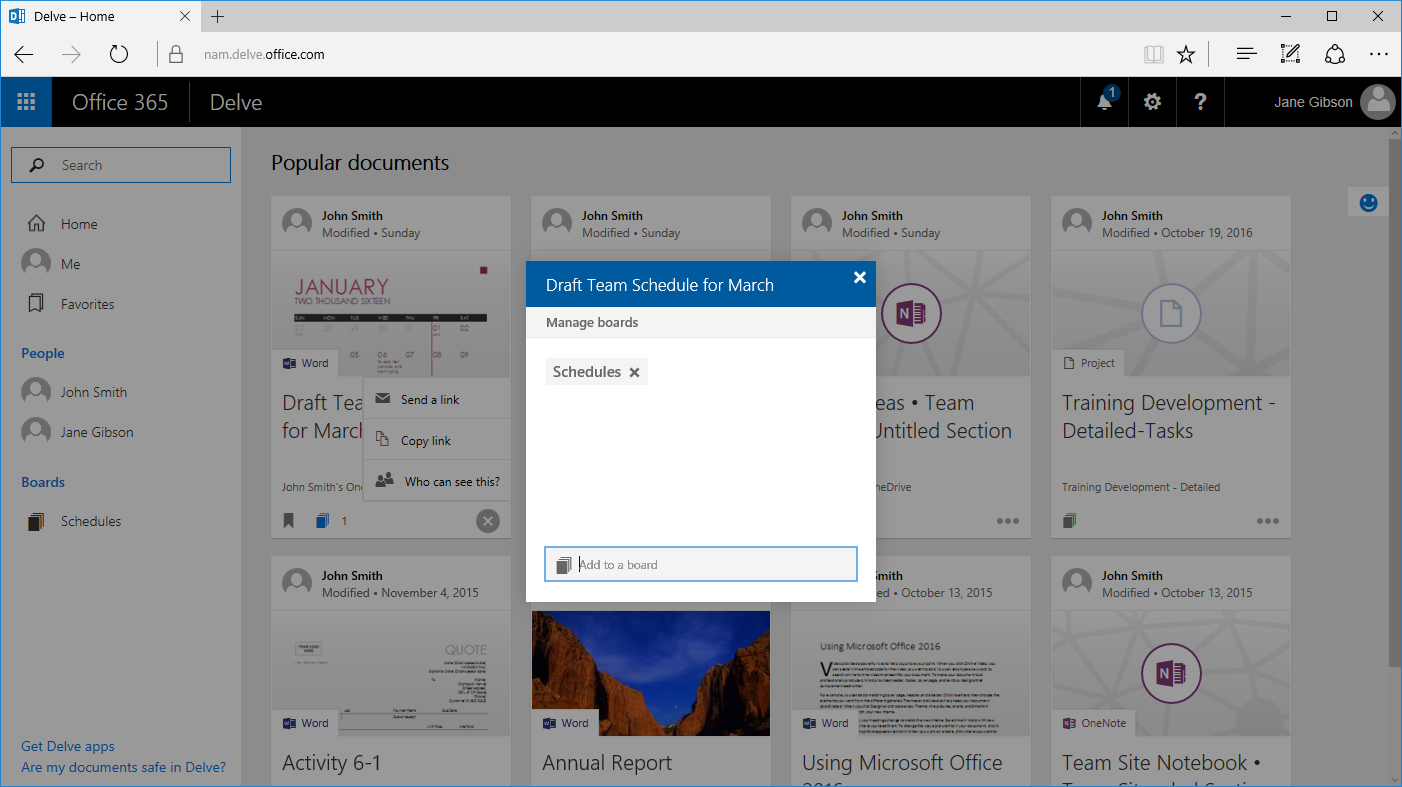The image size is (1402, 787).
Task: Click the Search box in the sidebar
Action: [x=121, y=165]
